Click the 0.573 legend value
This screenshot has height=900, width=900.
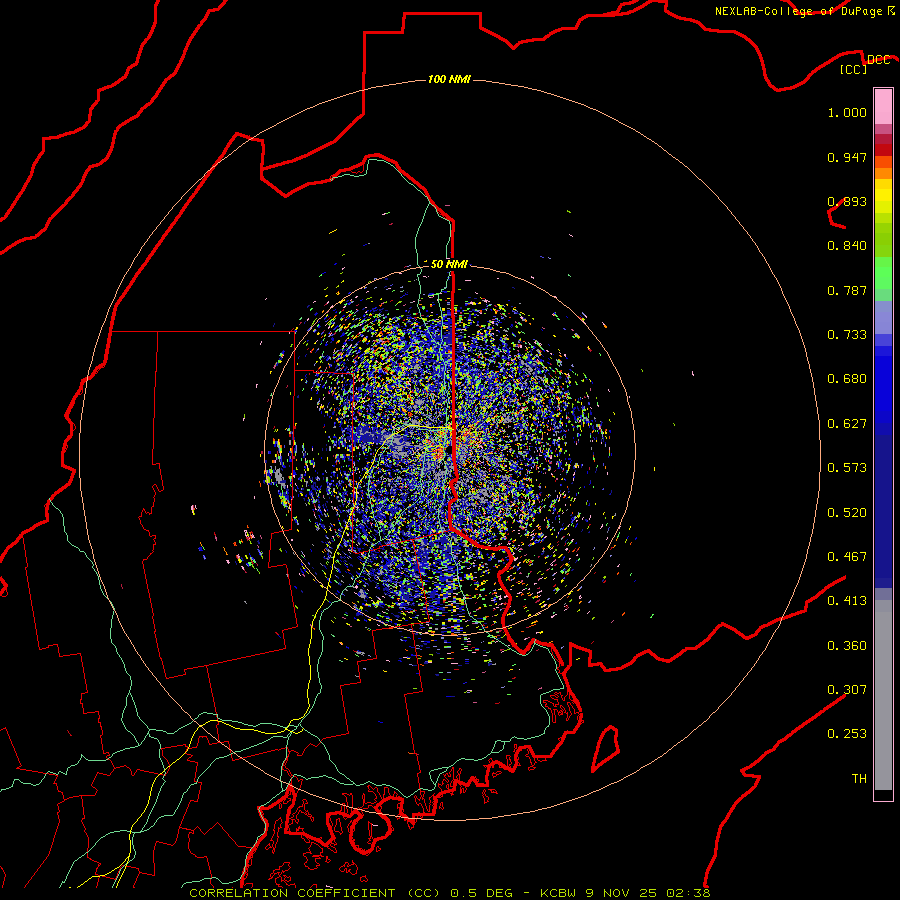(847, 468)
